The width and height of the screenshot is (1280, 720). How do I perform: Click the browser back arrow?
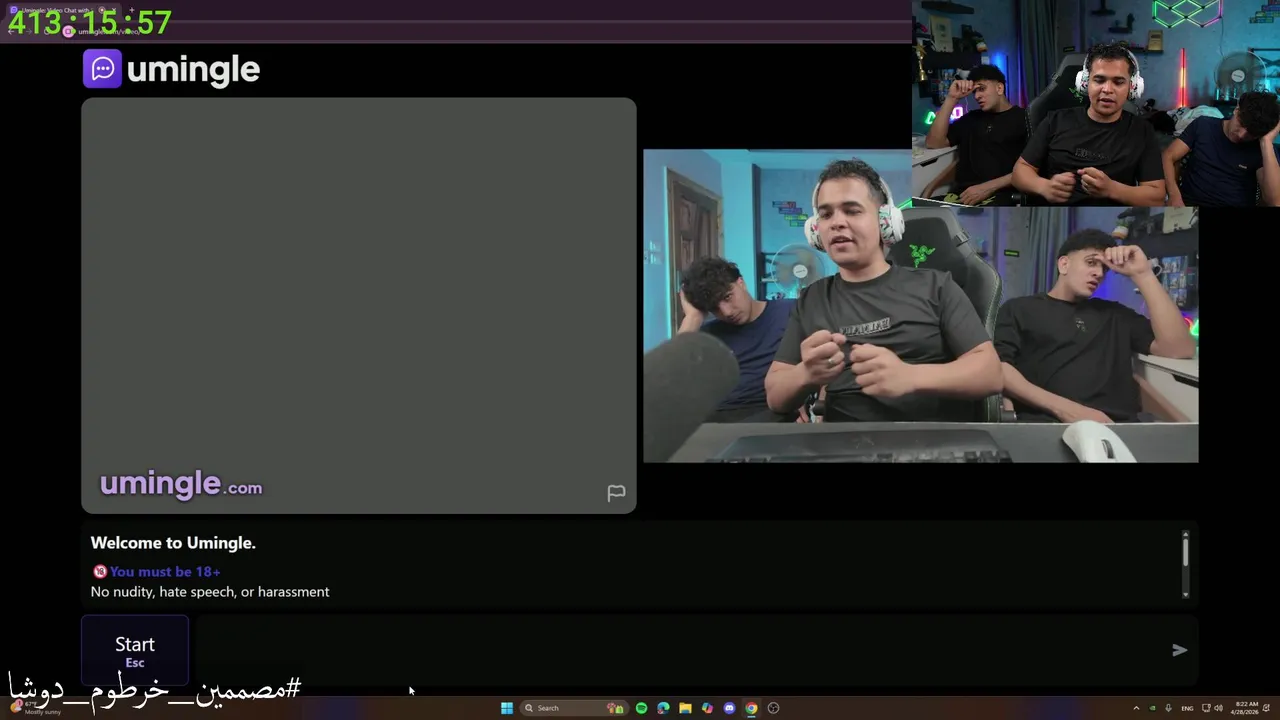11,32
